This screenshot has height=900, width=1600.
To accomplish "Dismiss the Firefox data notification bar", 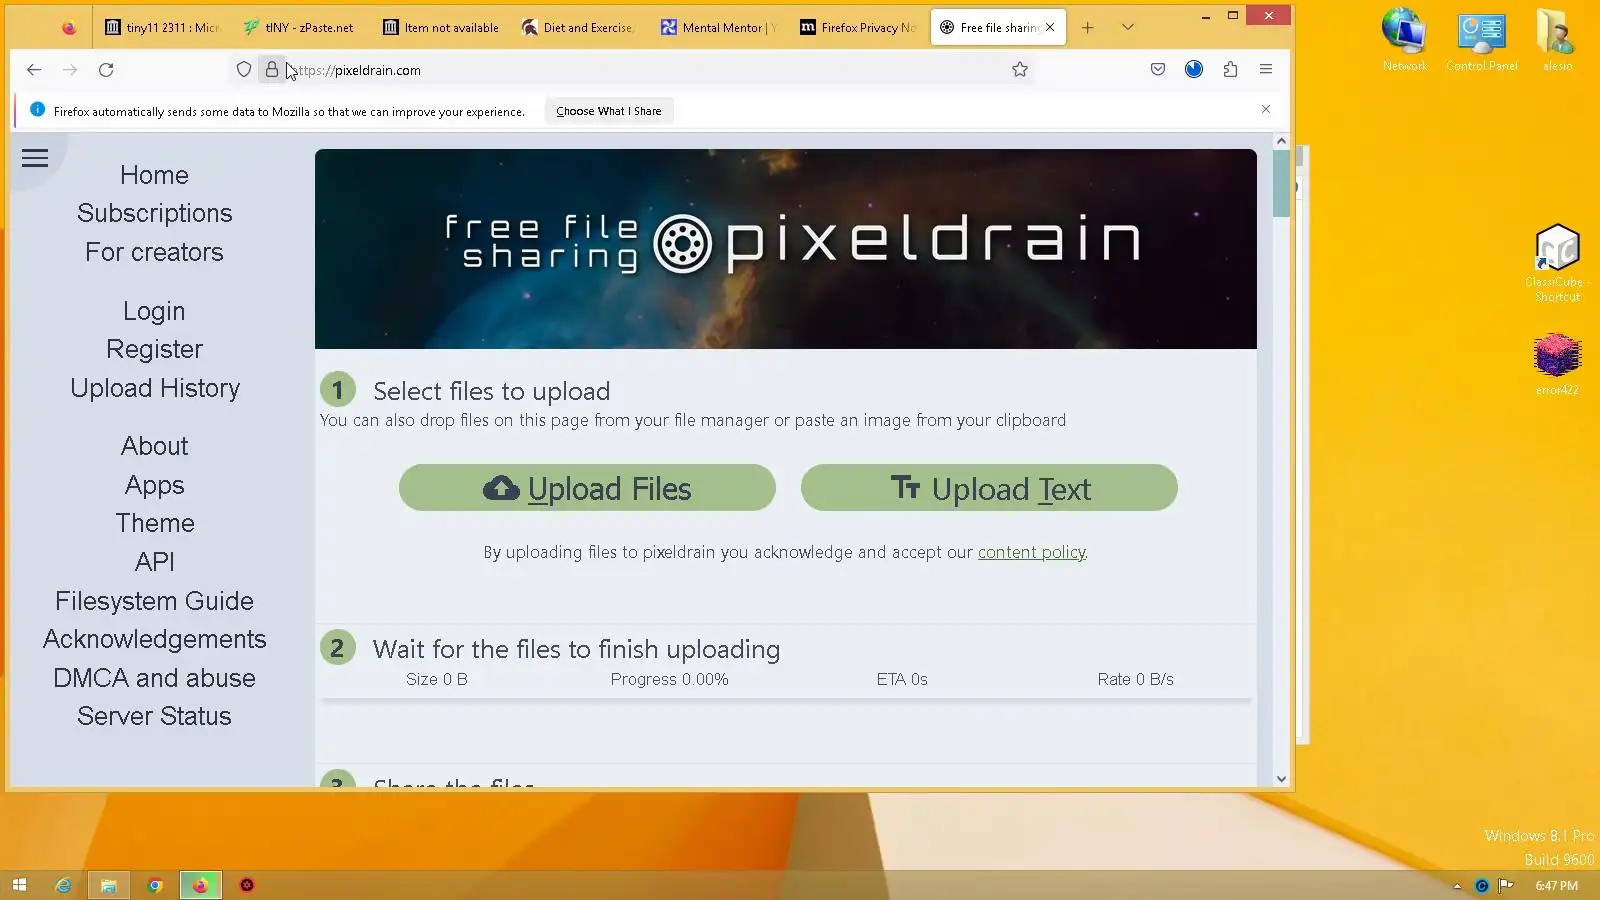I will [1266, 109].
